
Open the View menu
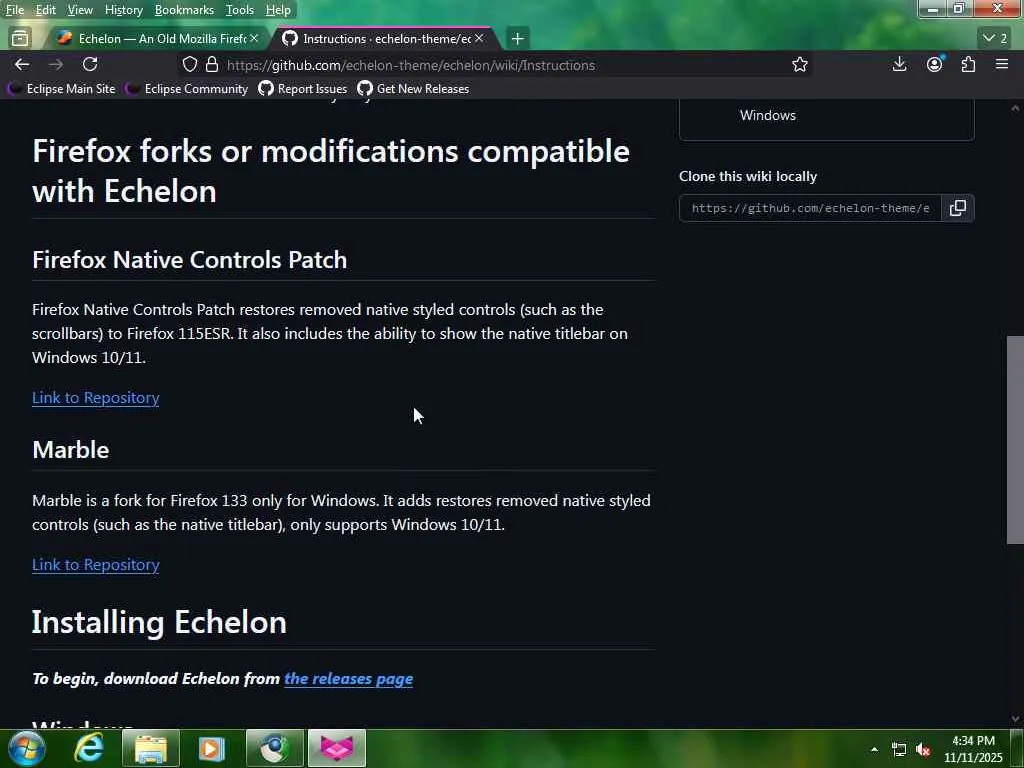(x=80, y=10)
